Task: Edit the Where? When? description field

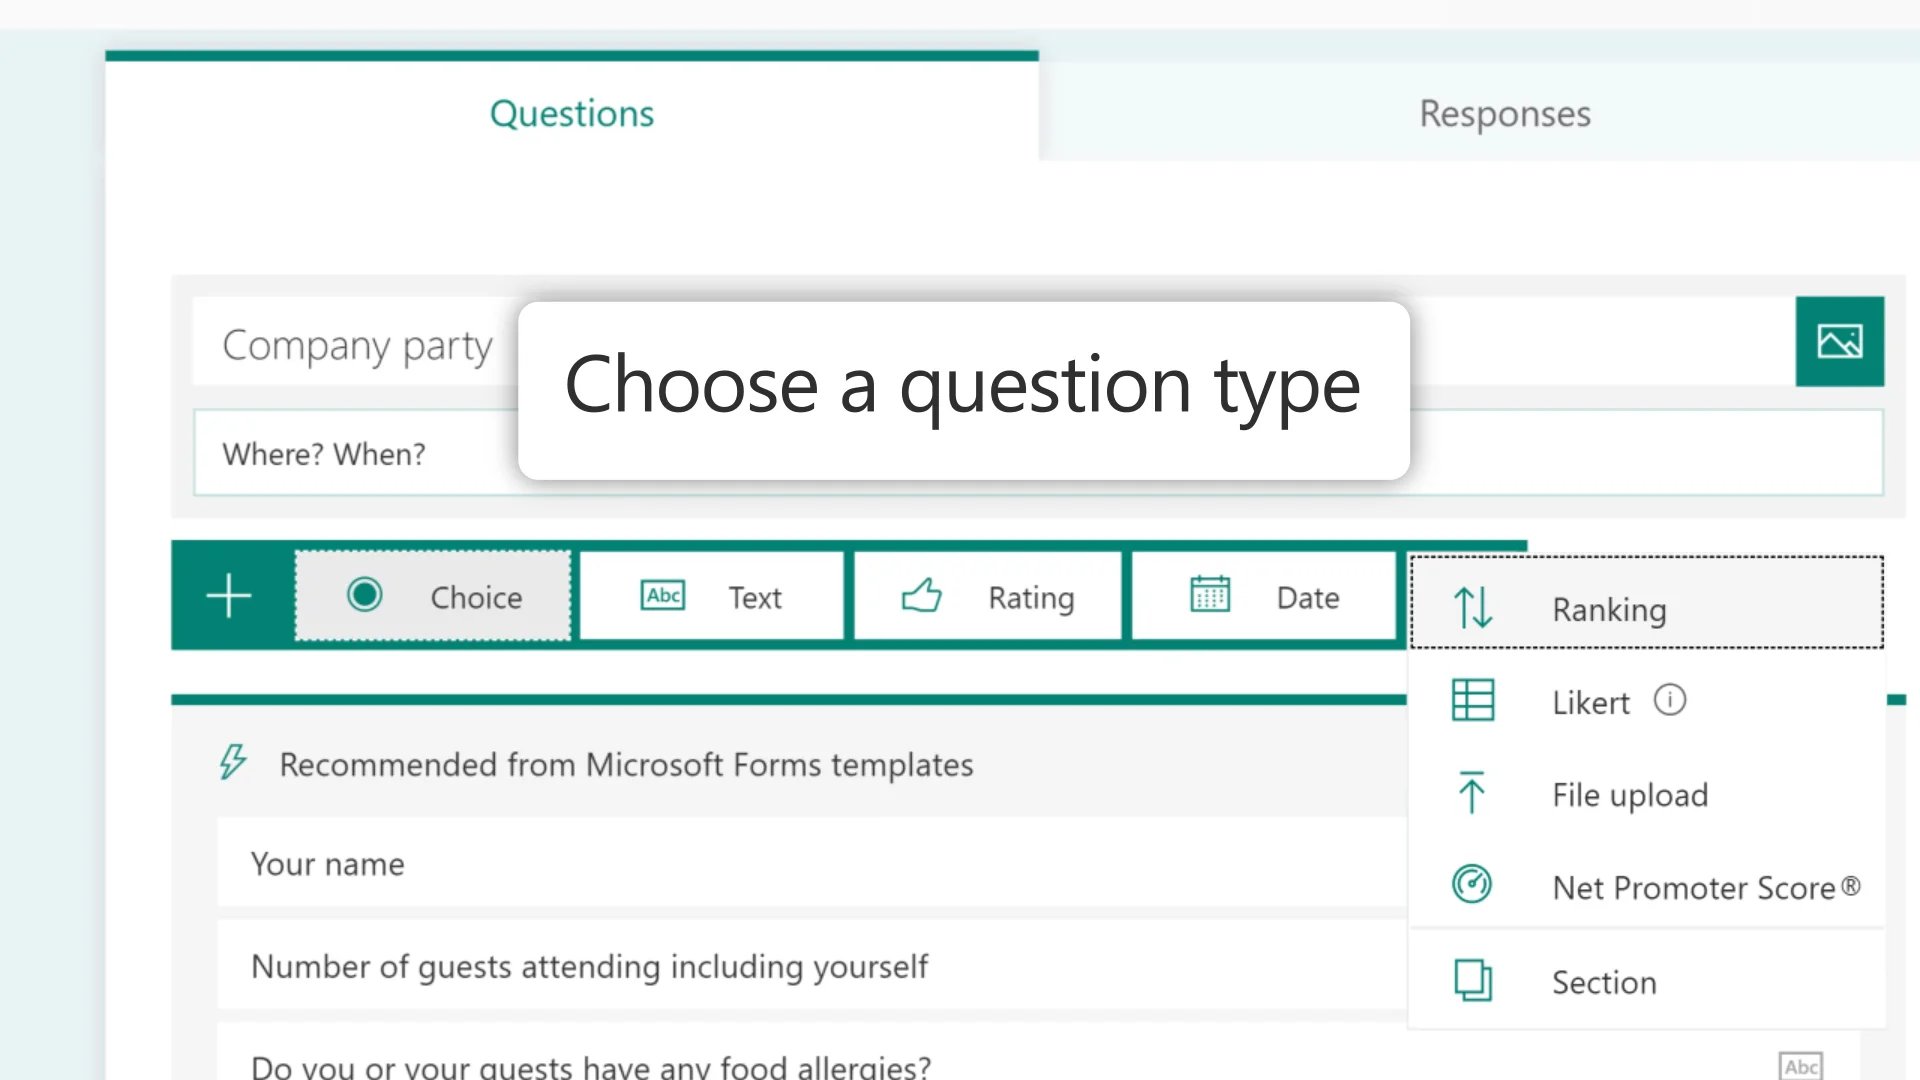Action: tap(324, 453)
